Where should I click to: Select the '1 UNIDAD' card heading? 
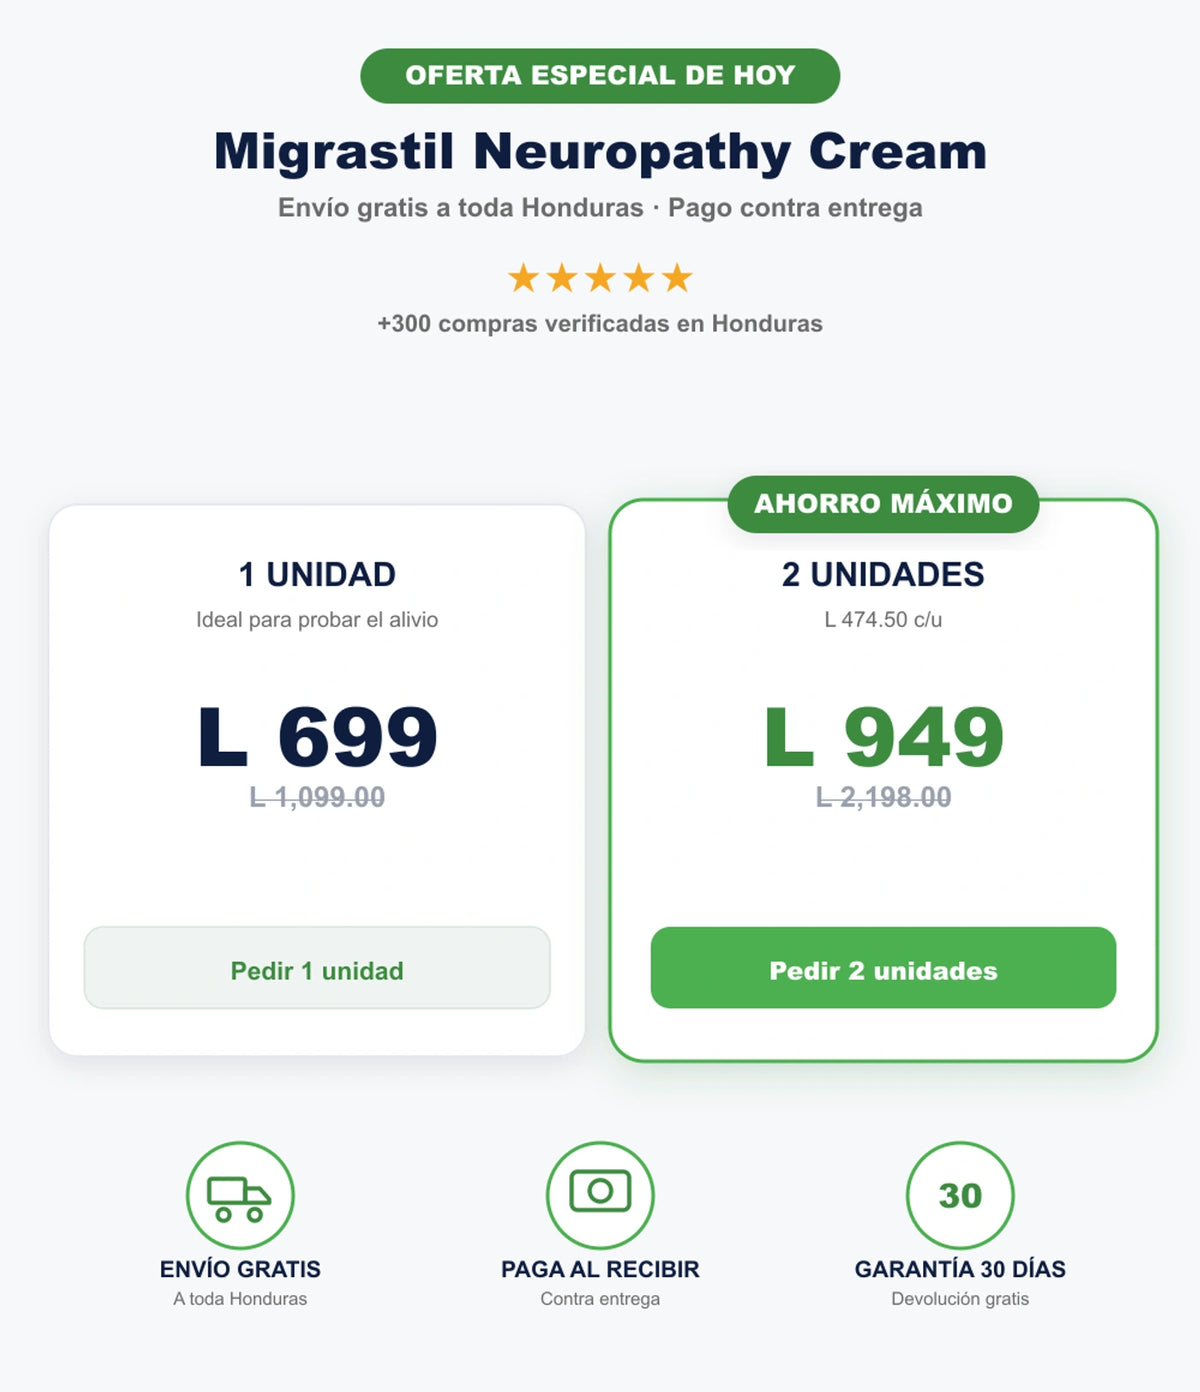317,575
